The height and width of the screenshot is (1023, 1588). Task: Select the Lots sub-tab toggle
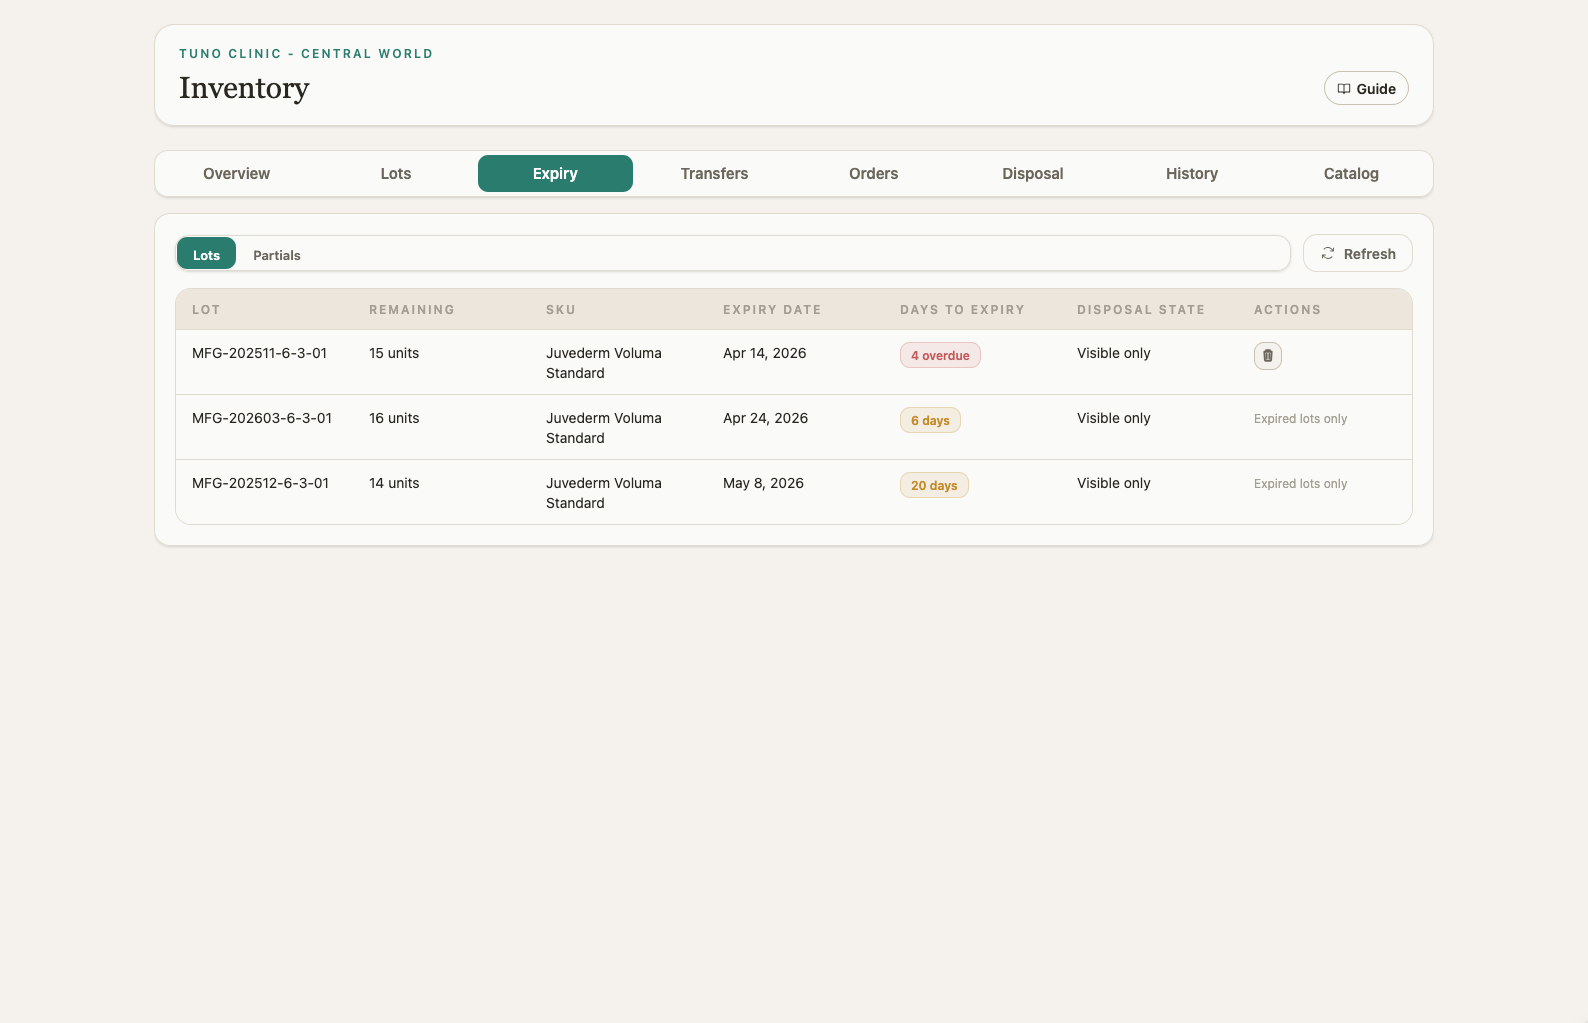coord(206,254)
